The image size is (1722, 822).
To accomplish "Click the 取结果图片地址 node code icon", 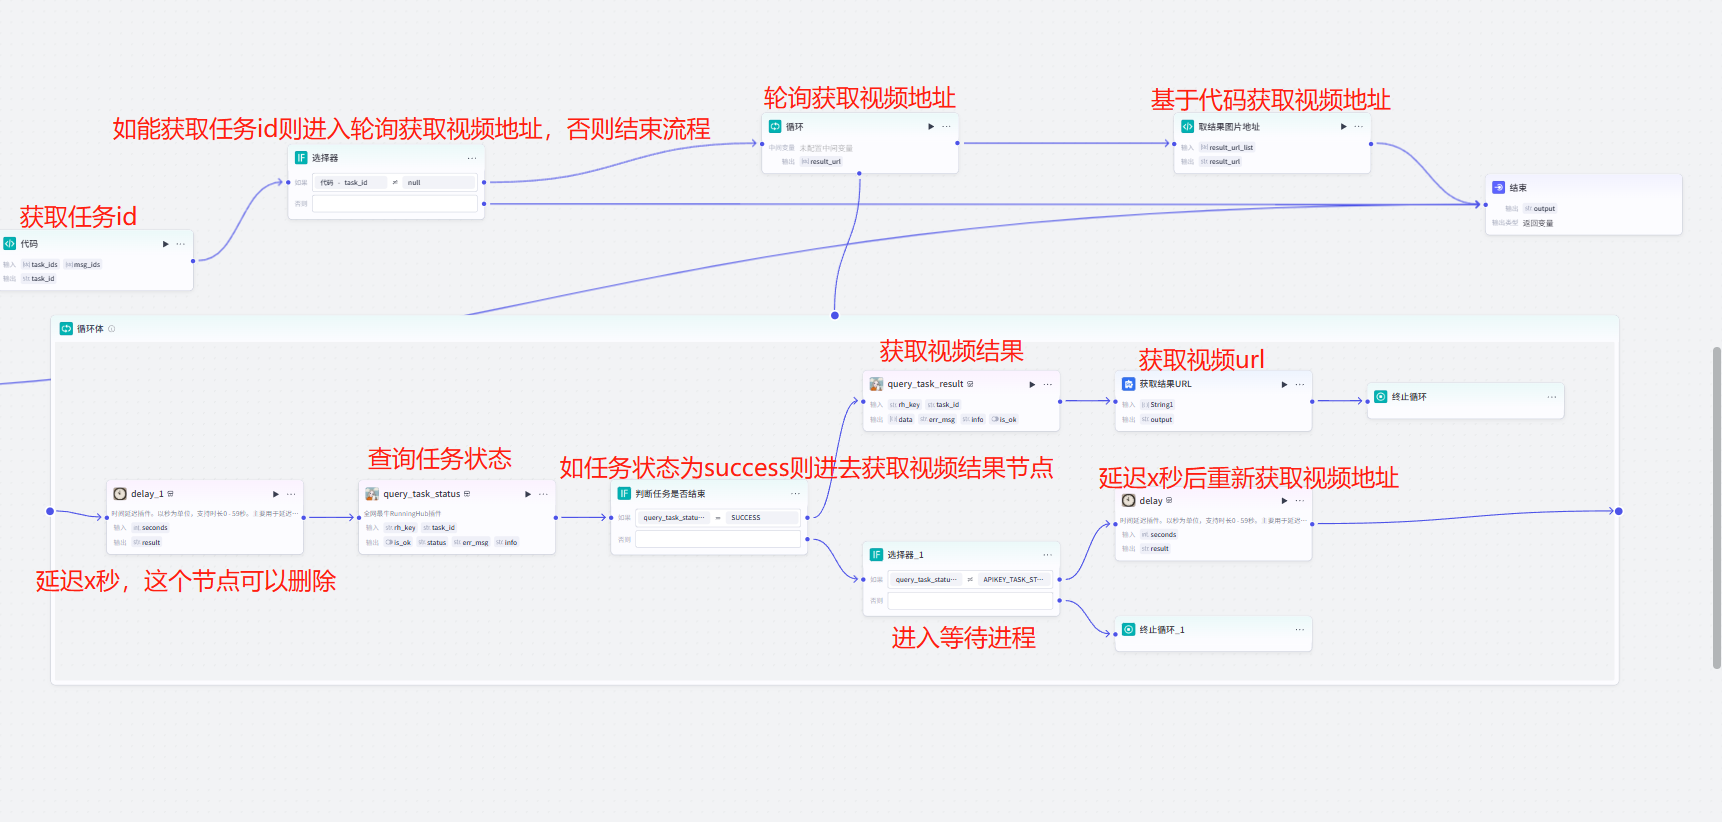I will click(1188, 127).
